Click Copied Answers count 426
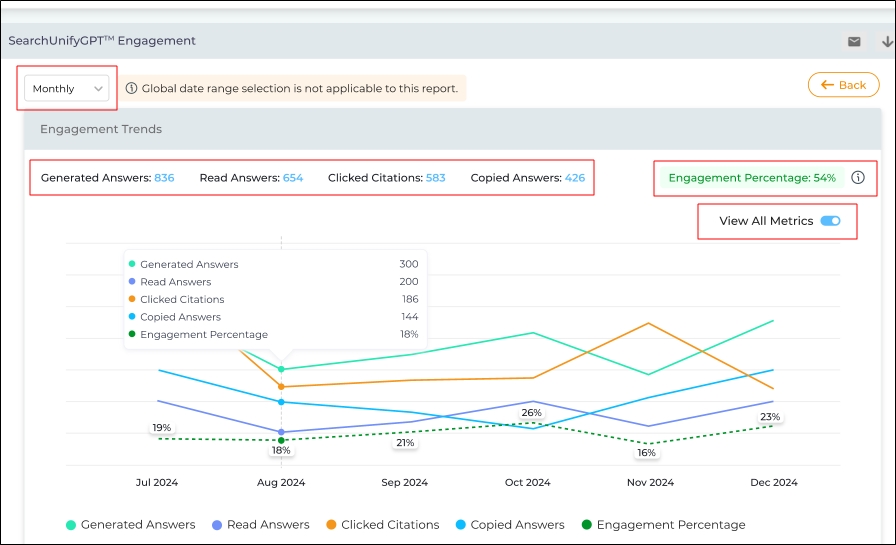 (x=575, y=178)
